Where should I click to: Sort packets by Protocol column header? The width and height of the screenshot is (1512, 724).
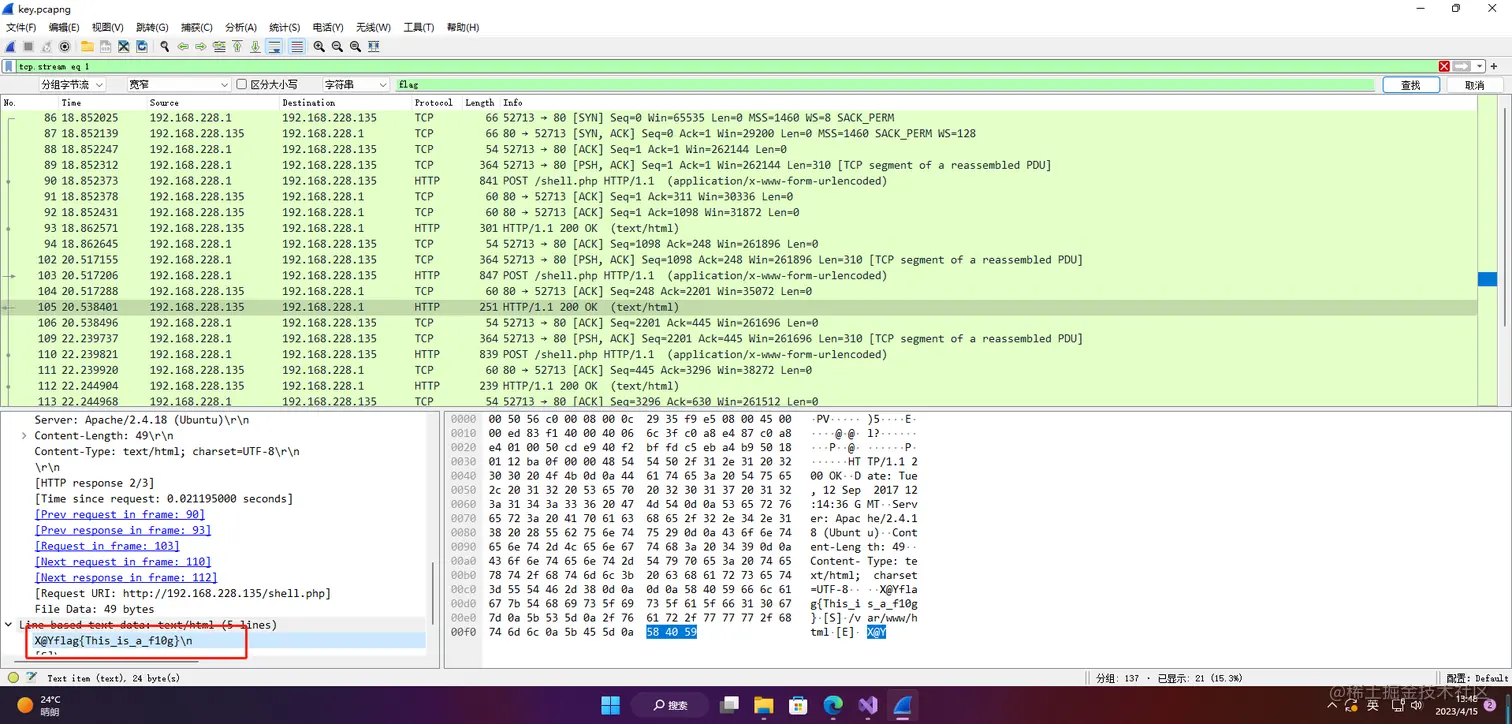tap(436, 103)
